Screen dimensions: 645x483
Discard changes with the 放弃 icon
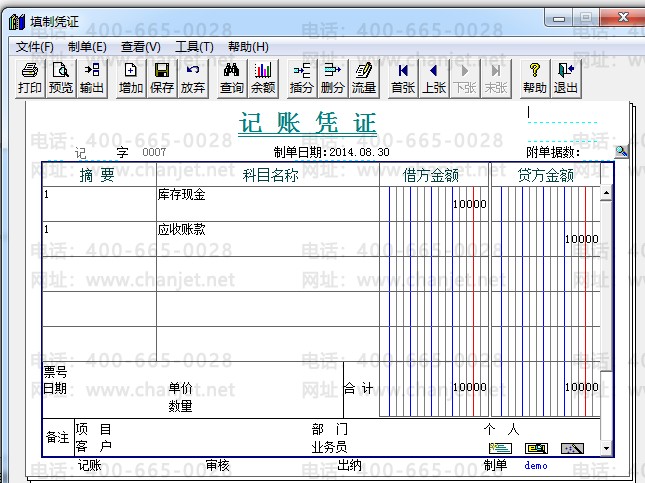point(192,77)
